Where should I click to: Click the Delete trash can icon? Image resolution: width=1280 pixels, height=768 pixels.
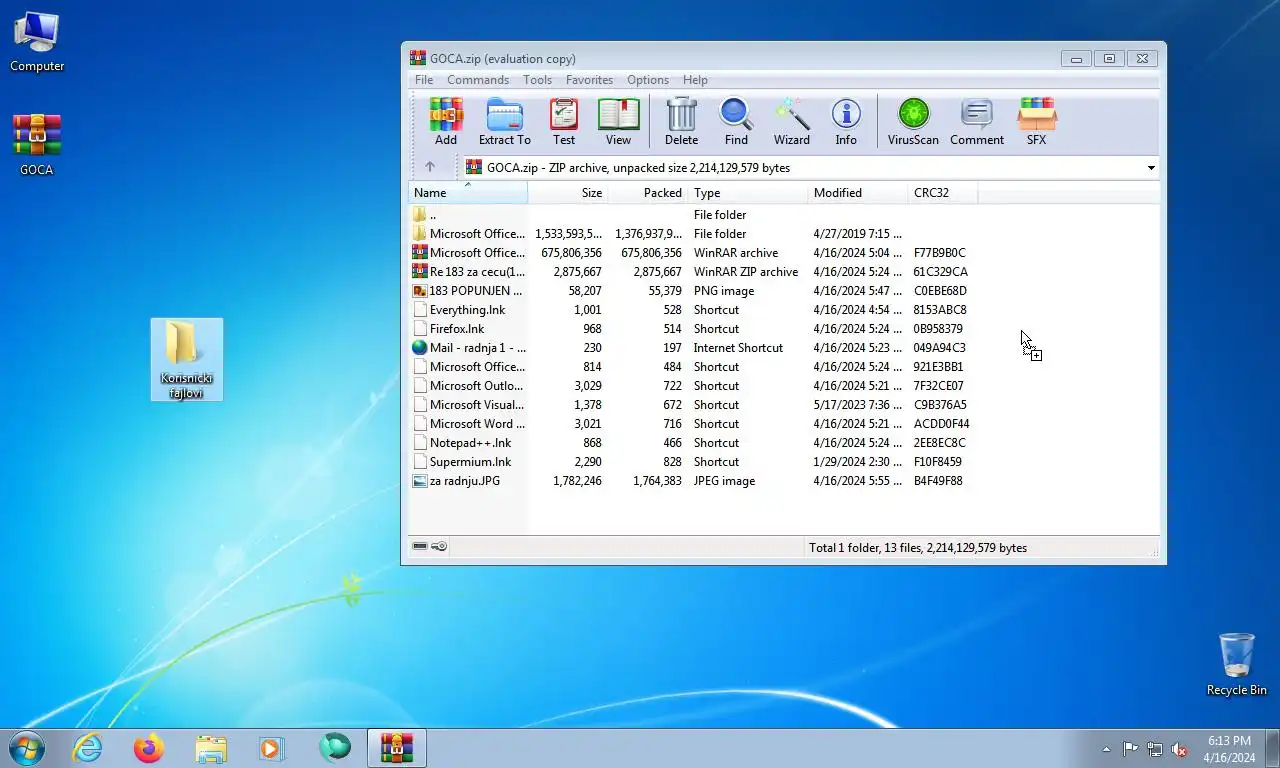click(x=681, y=122)
